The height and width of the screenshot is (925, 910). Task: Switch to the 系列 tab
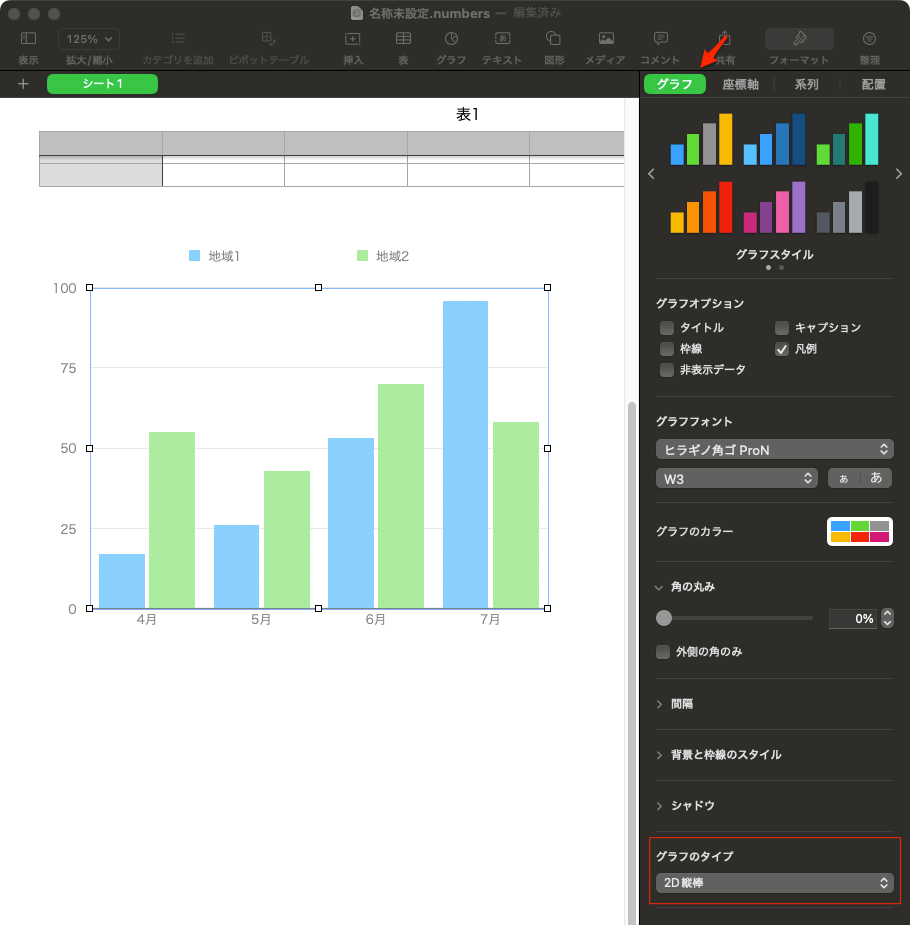coord(806,85)
